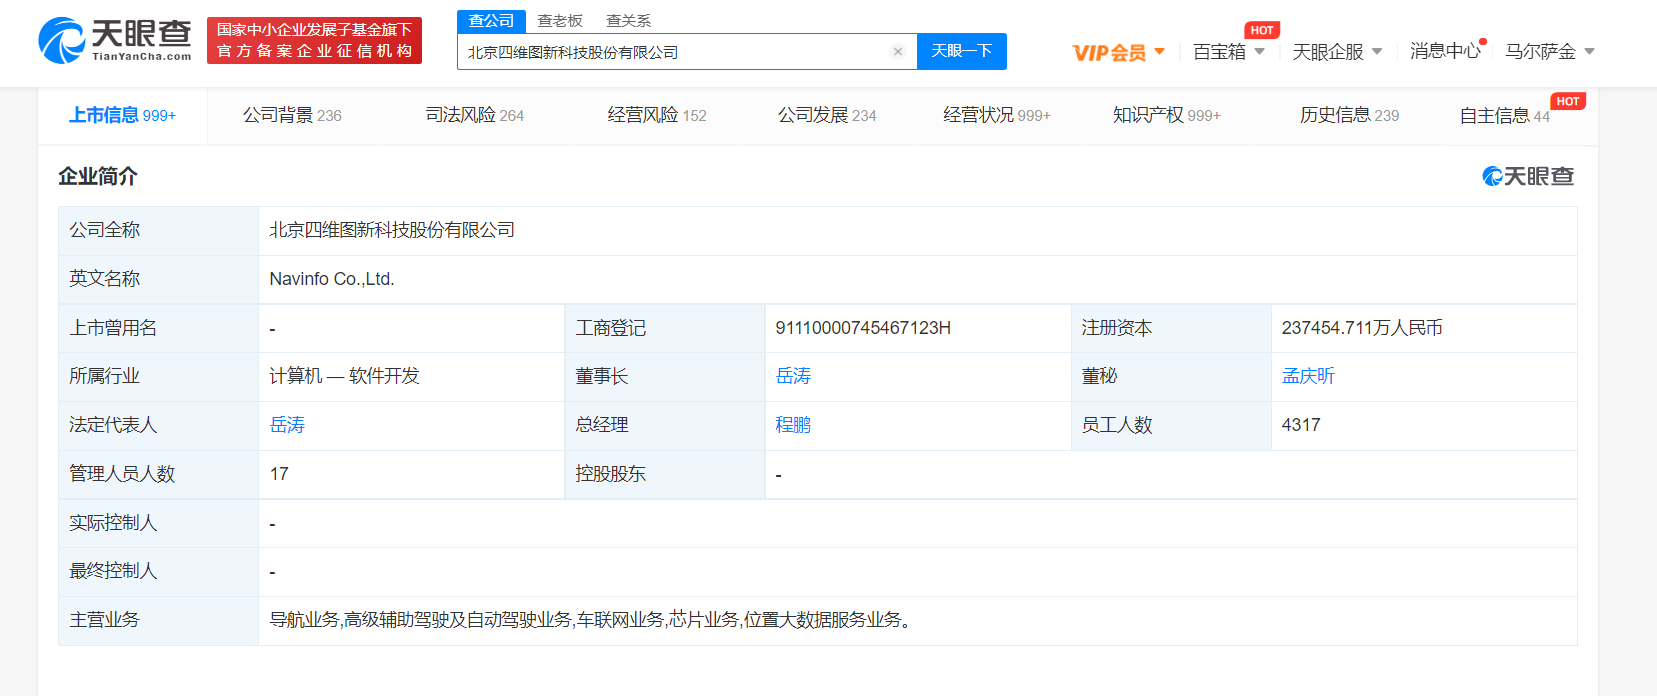Click the 上市曾用名 row label
The height and width of the screenshot is (696, 1657).
(158, 328)
